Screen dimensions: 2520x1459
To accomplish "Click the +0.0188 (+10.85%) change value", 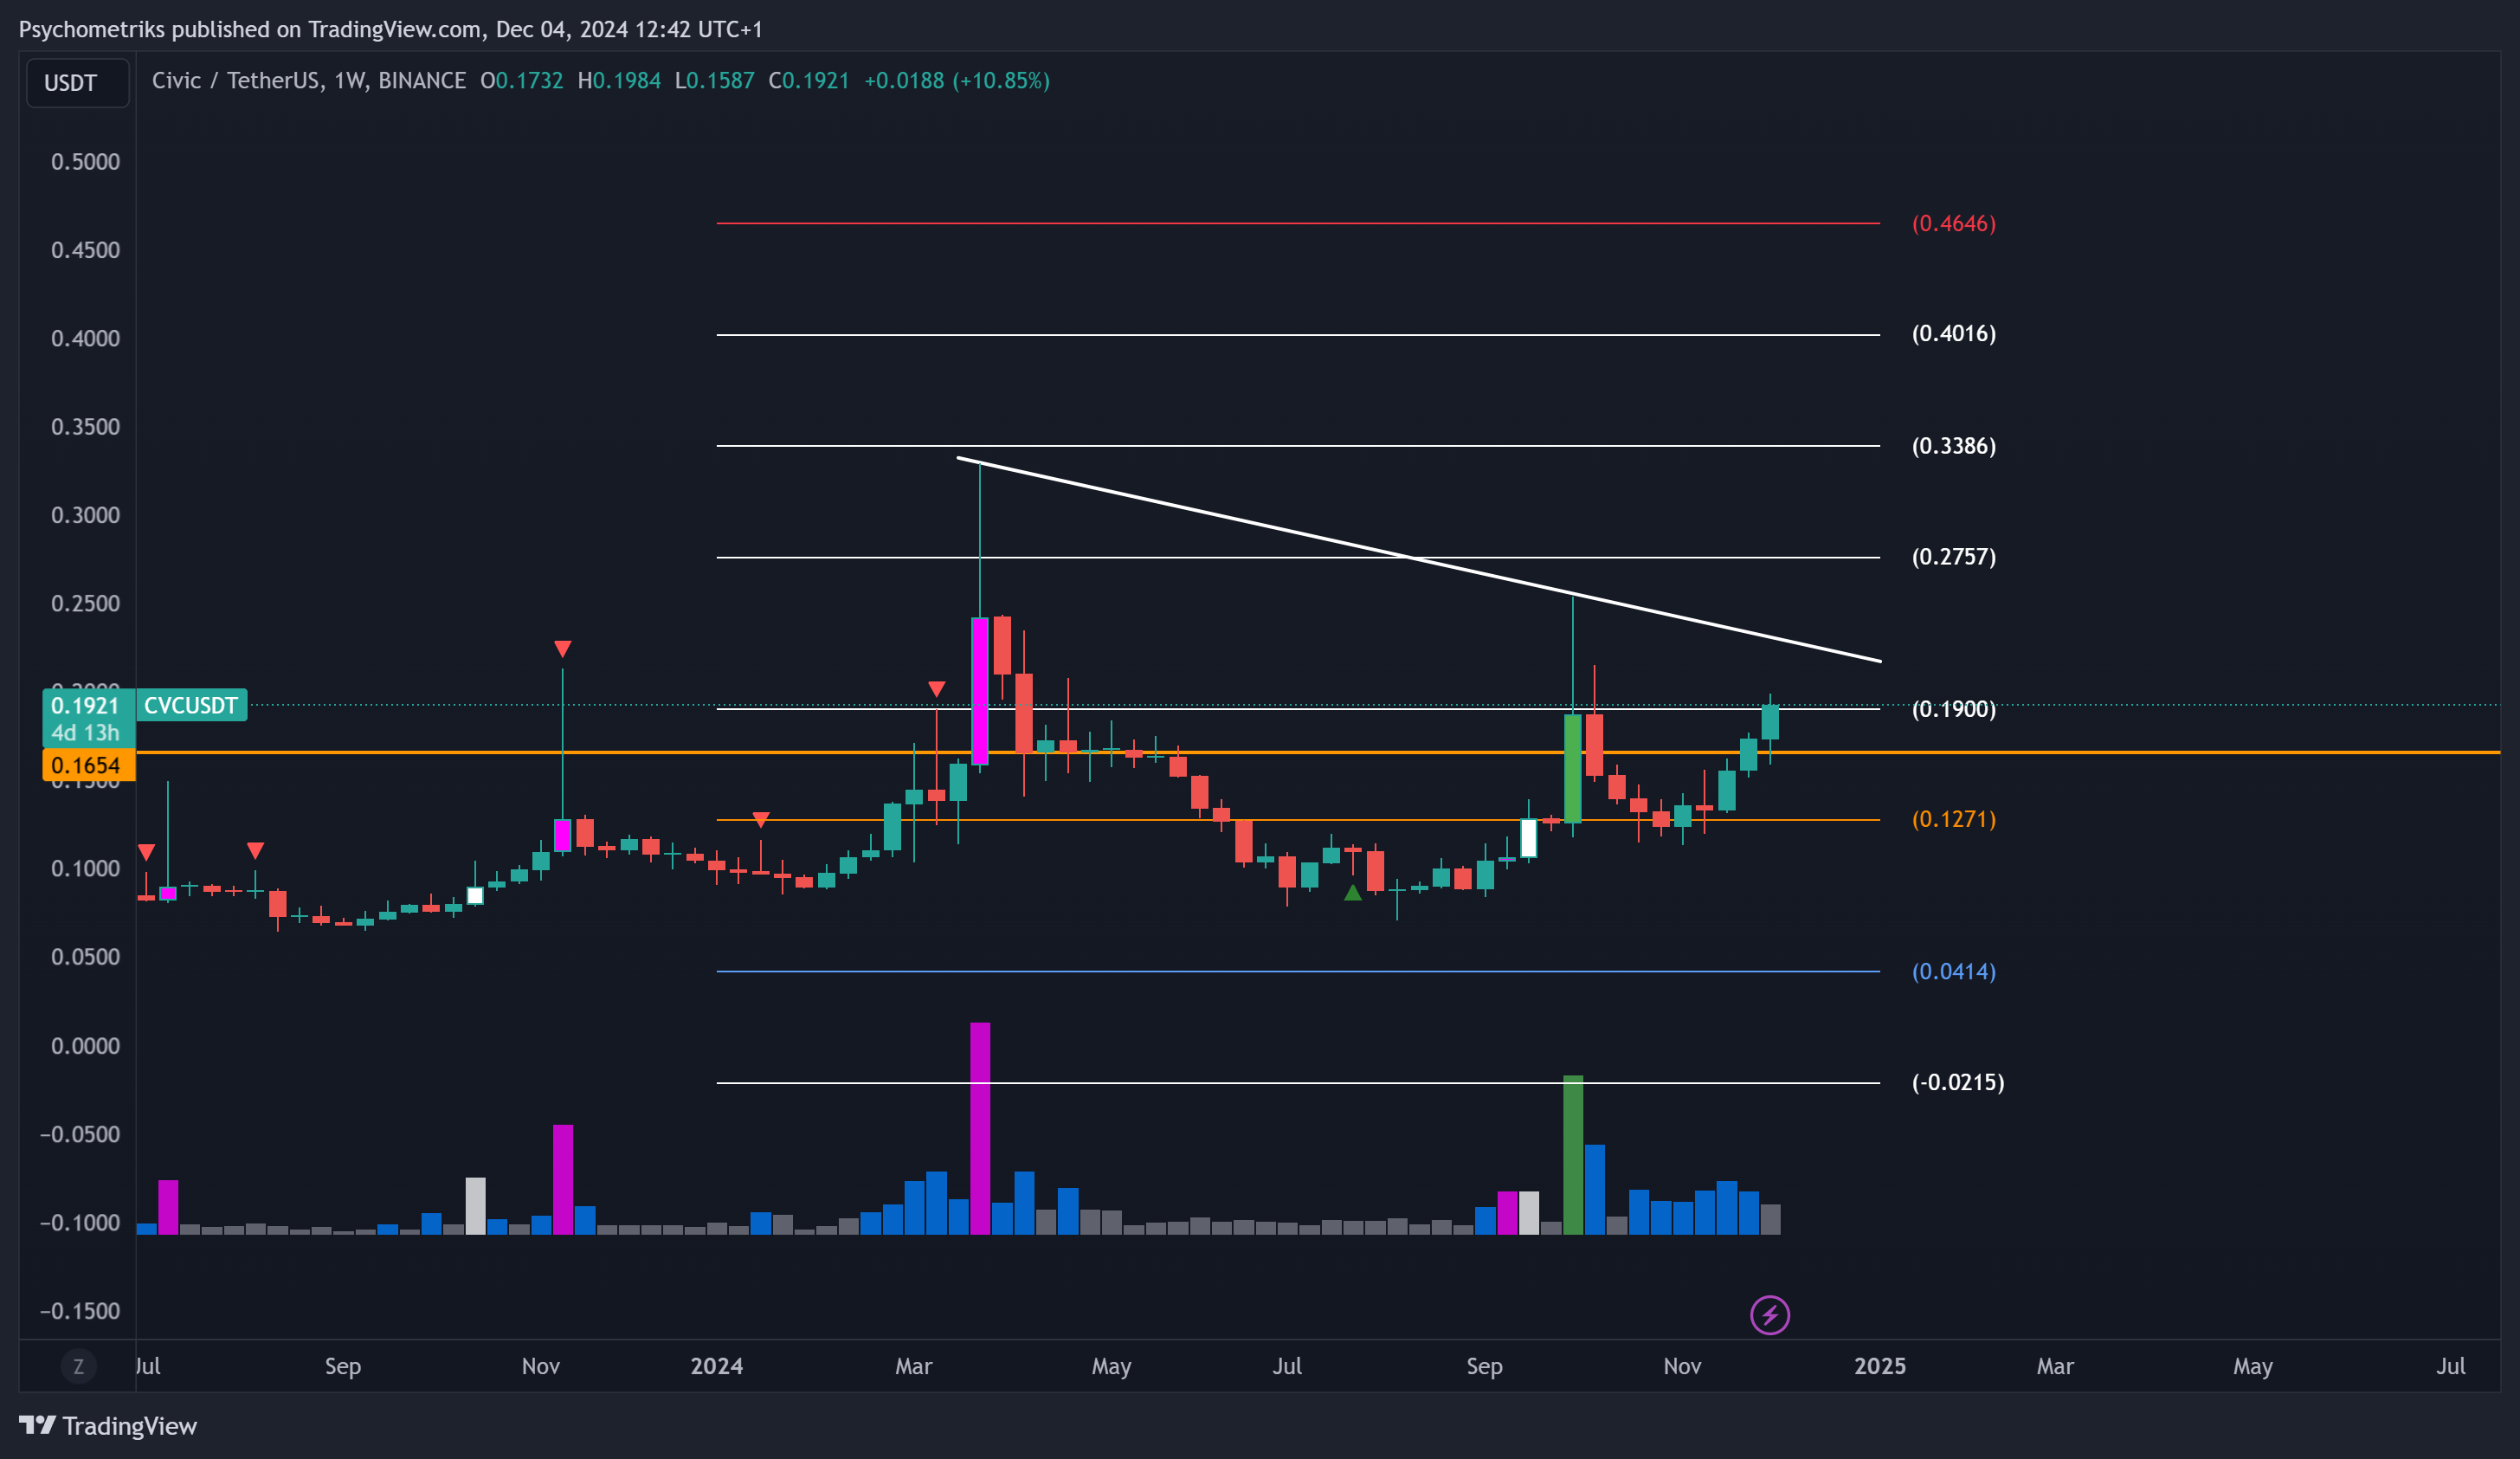I will (957, 80).
